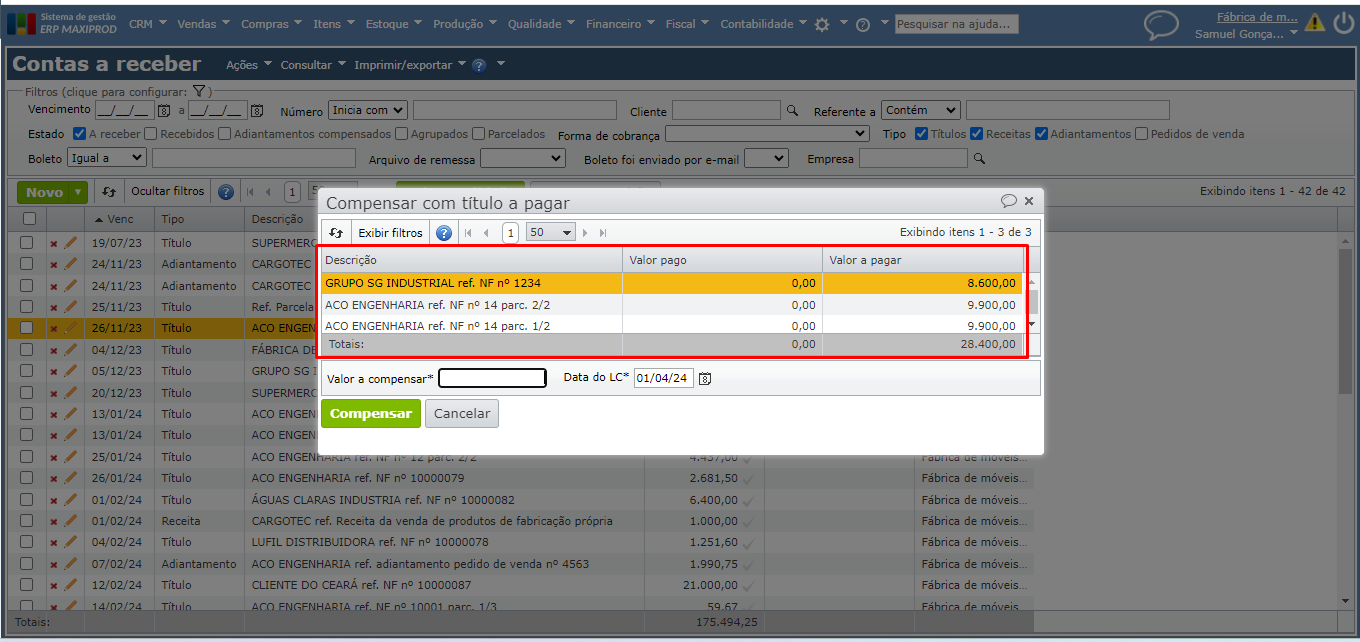Click the Valor a compensar input field
The image size is (1360, 642).
coord(492,378)
